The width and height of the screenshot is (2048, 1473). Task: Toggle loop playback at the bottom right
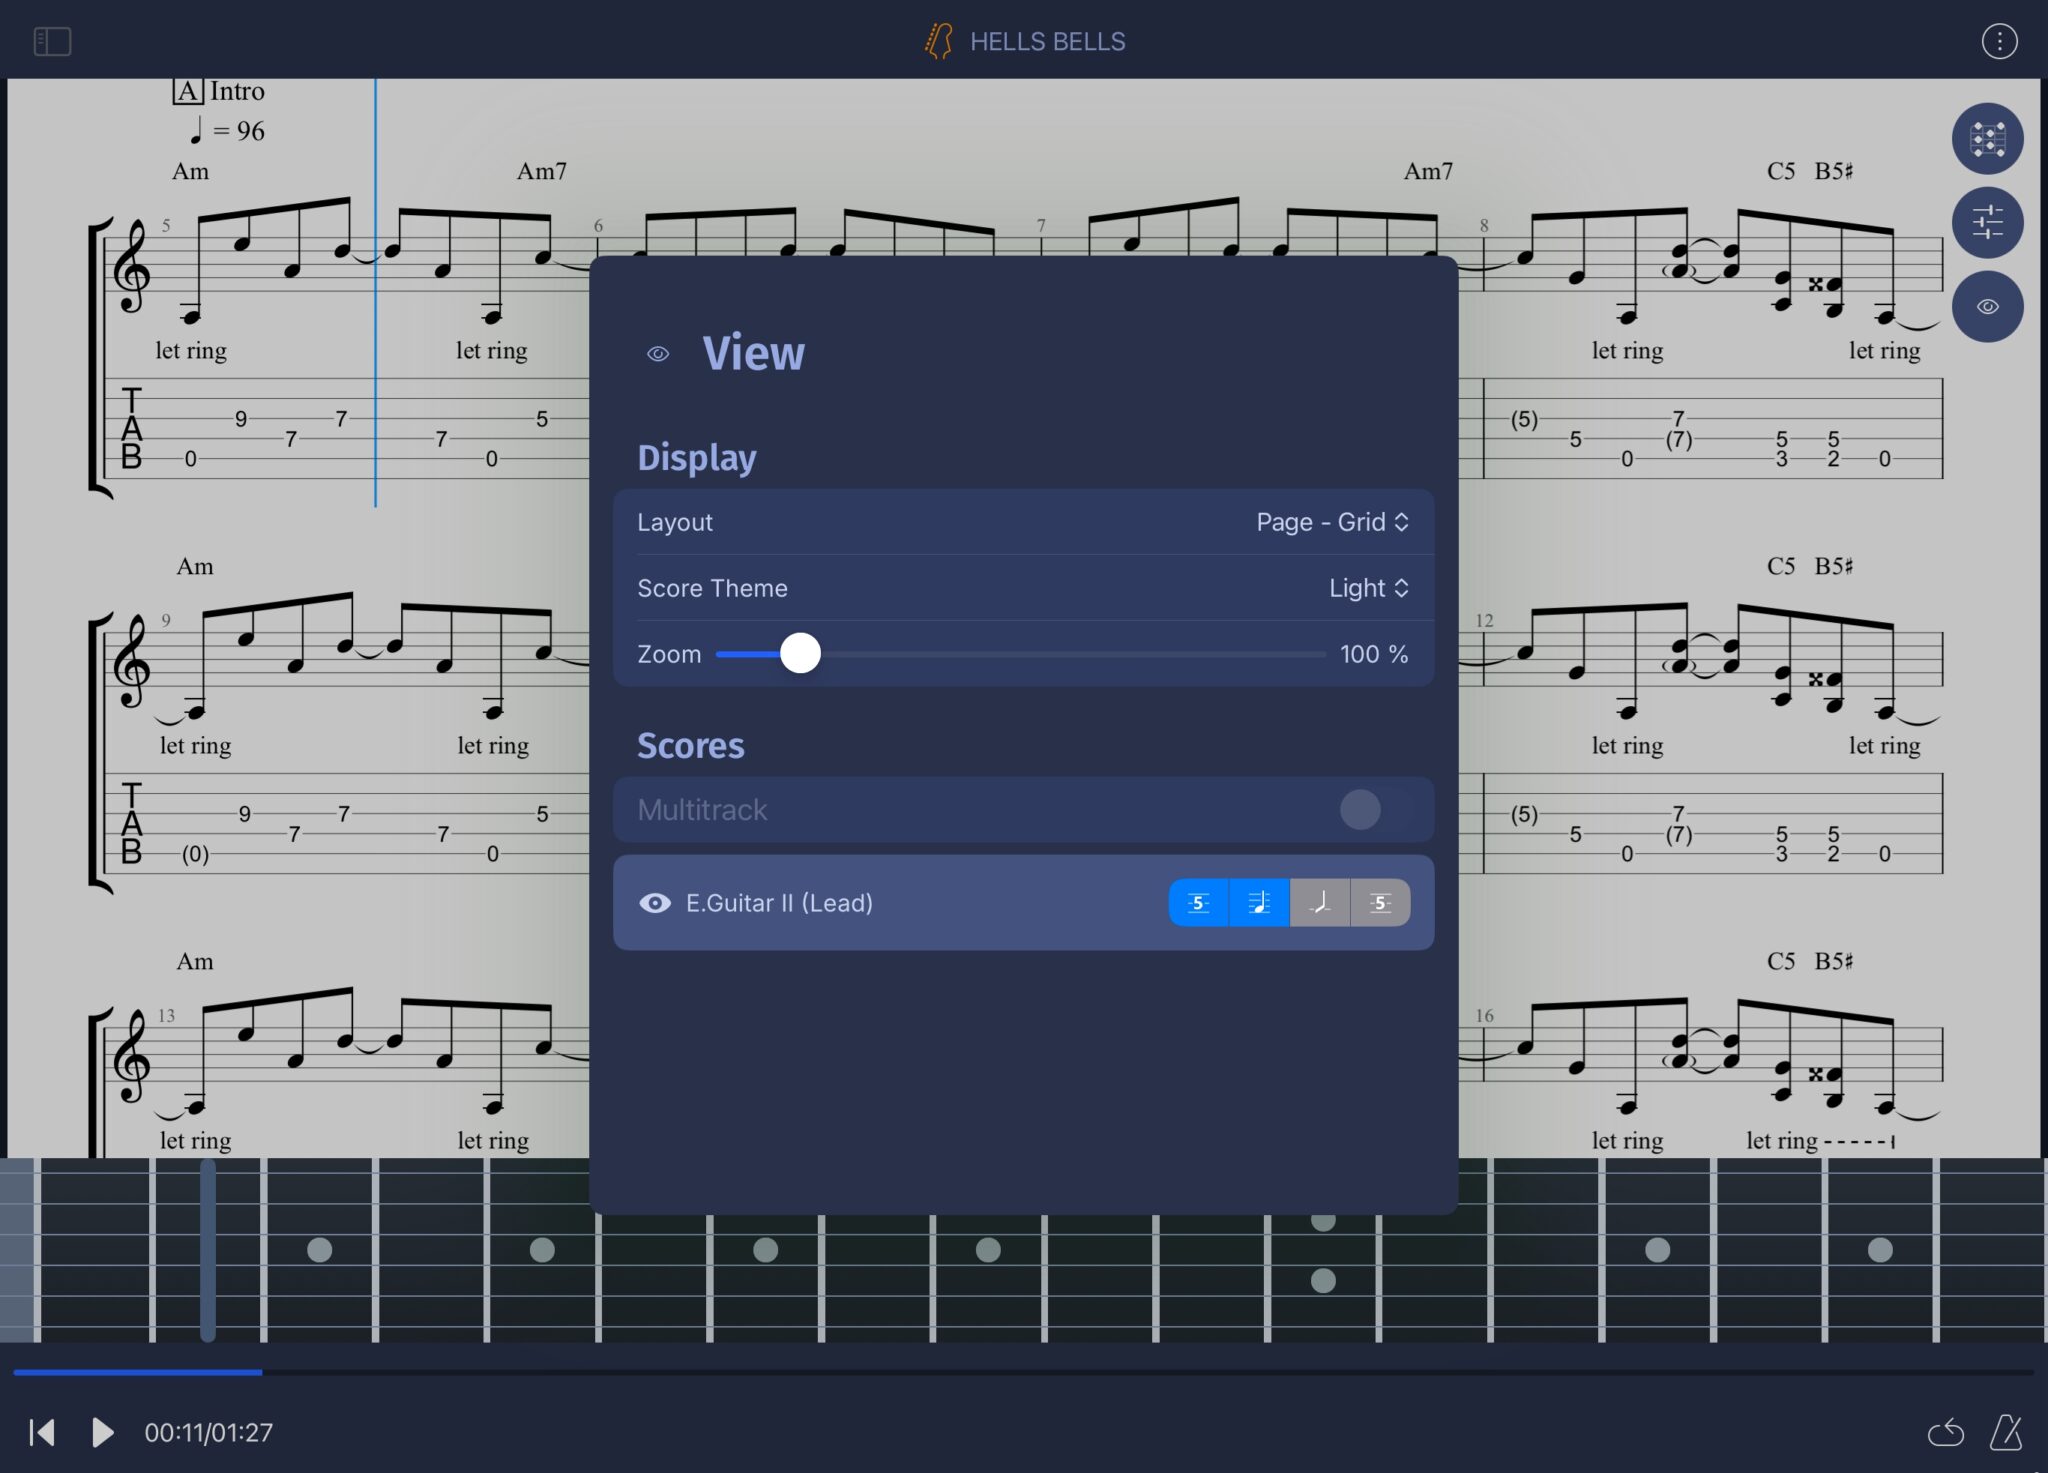[1946, 1432]
